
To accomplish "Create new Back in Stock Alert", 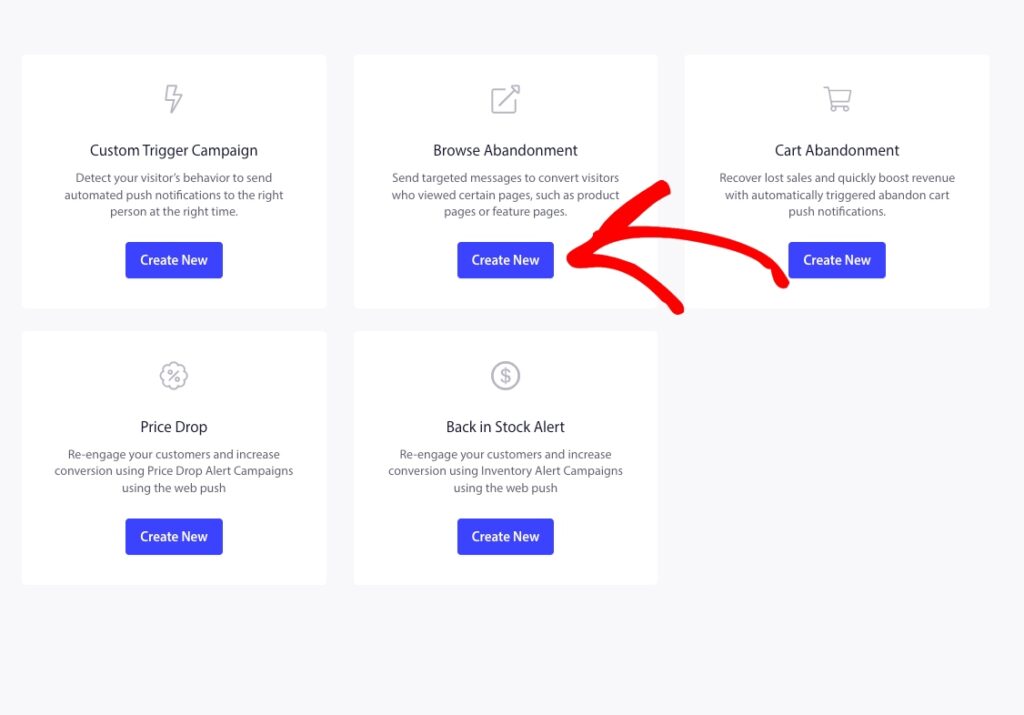I will pos(505,537).
